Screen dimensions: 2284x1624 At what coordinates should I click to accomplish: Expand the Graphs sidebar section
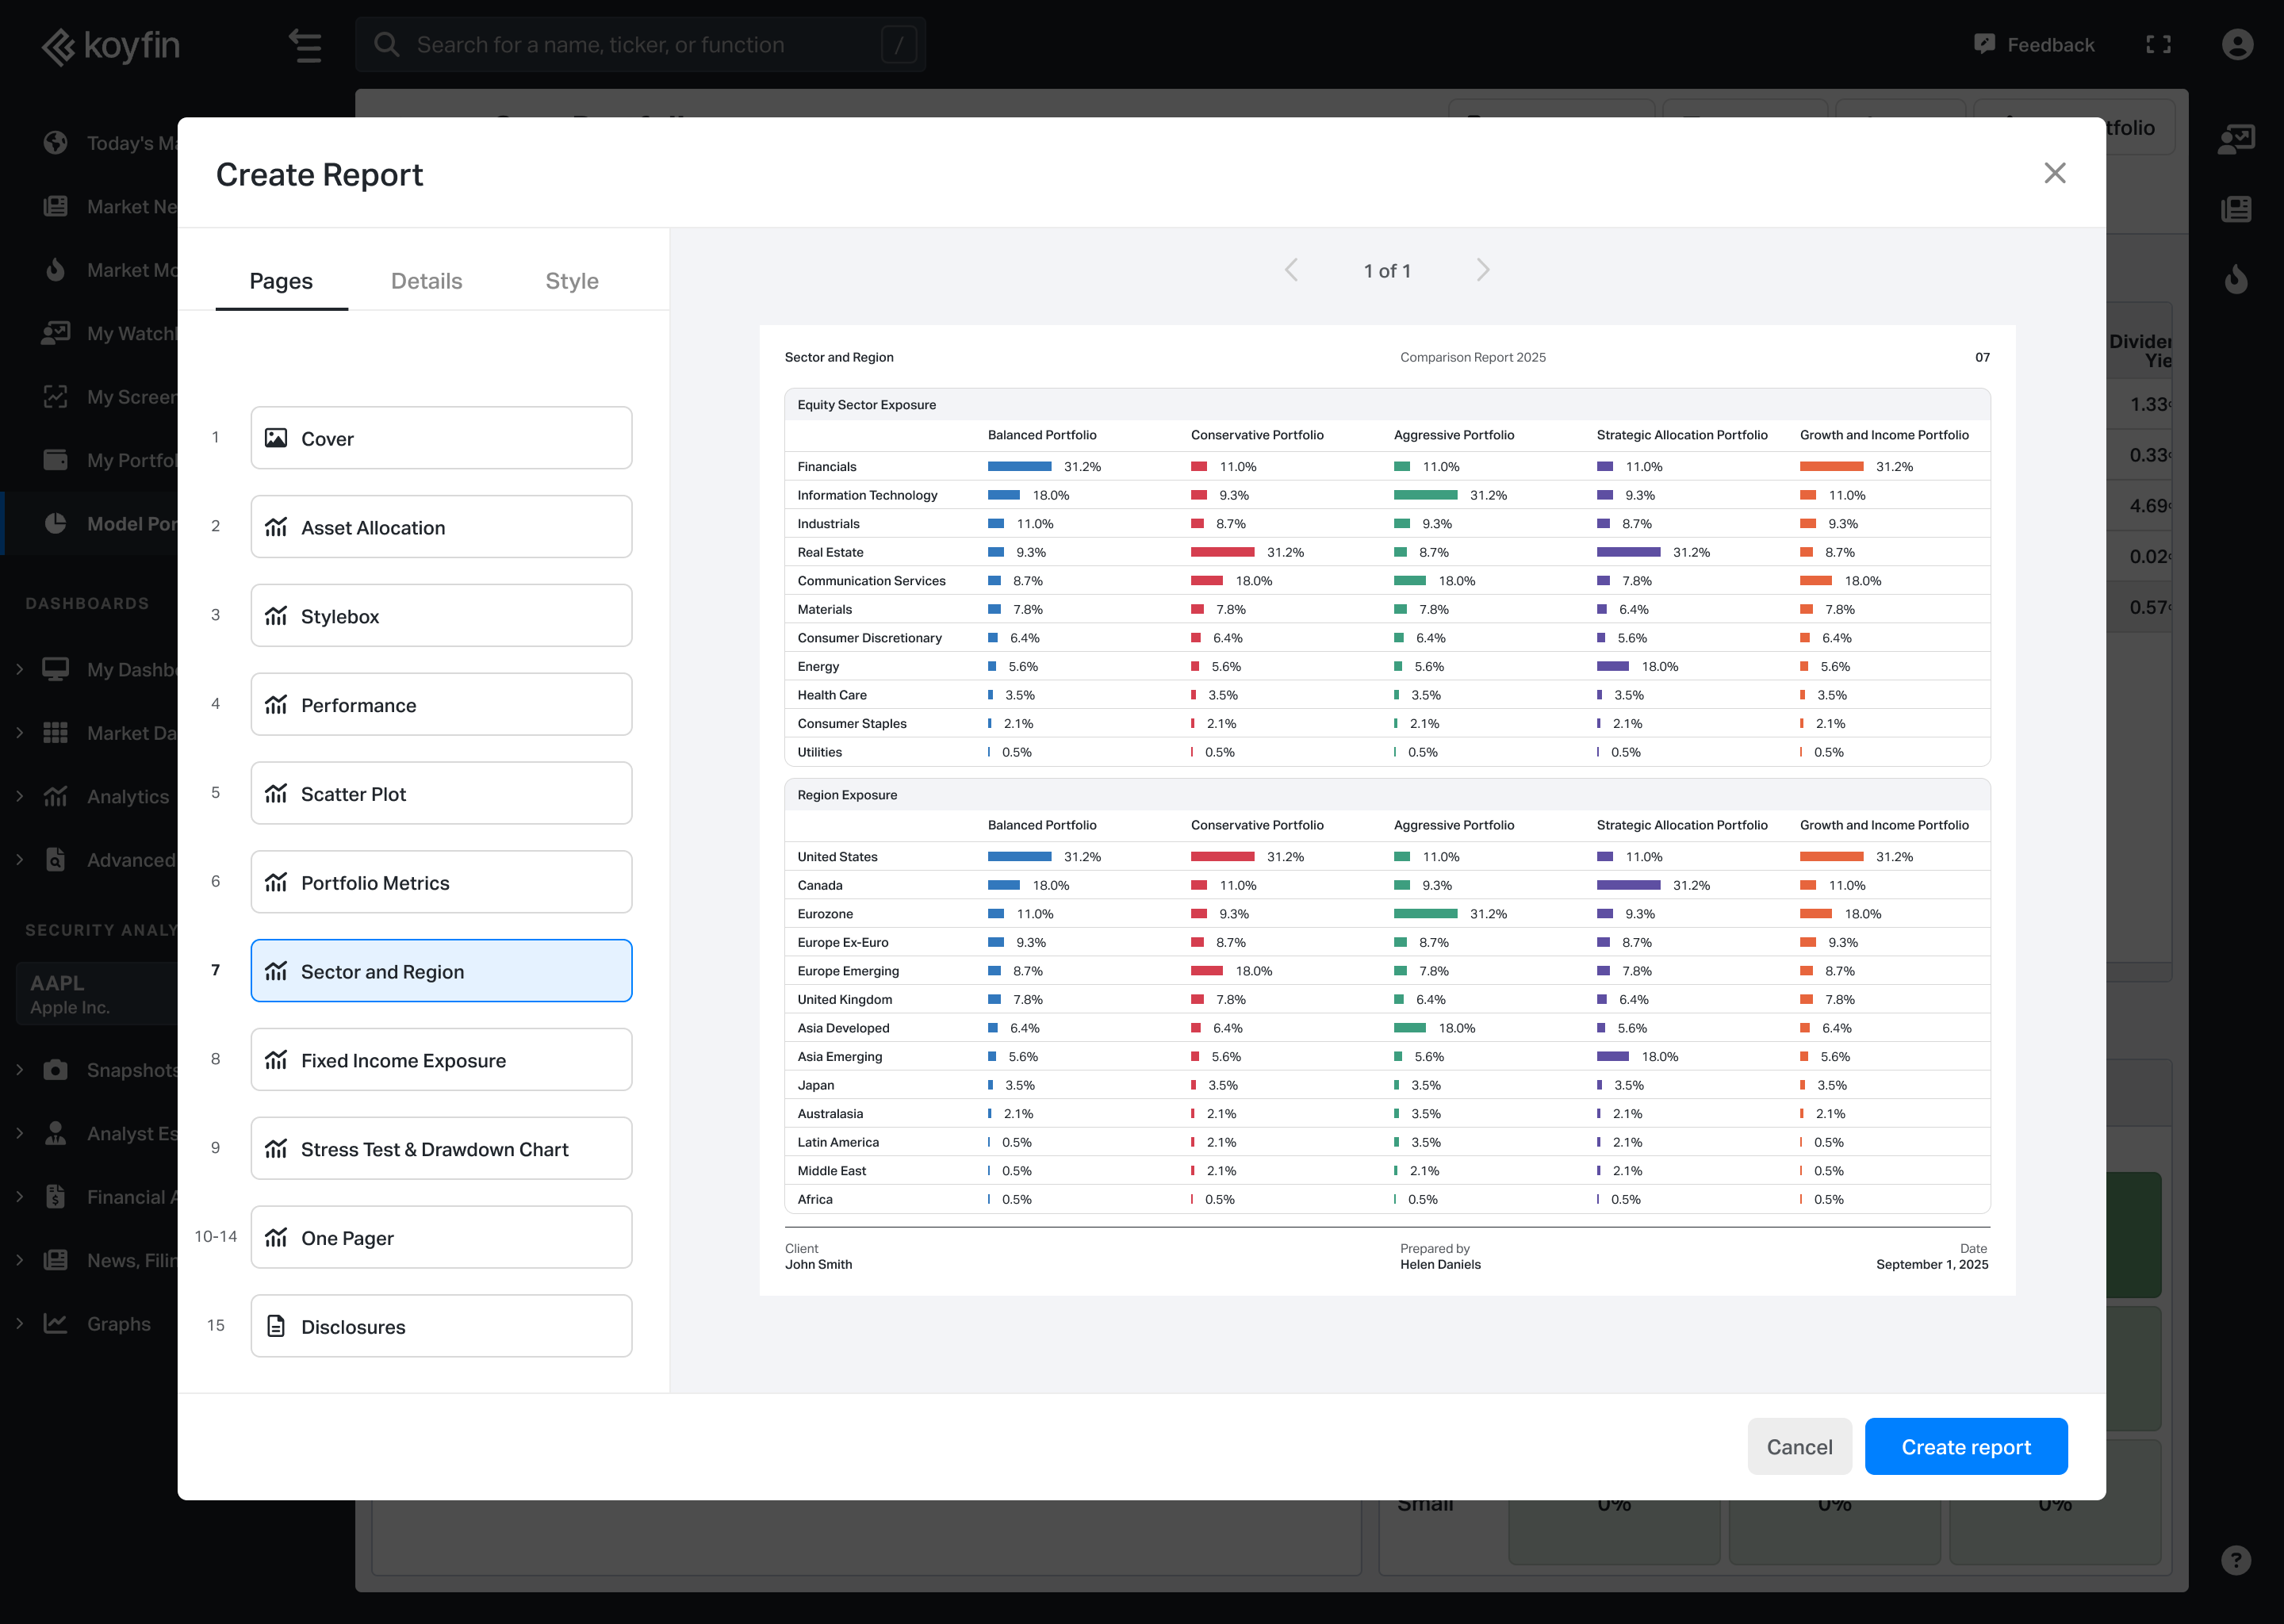[x=20, y=1323]
